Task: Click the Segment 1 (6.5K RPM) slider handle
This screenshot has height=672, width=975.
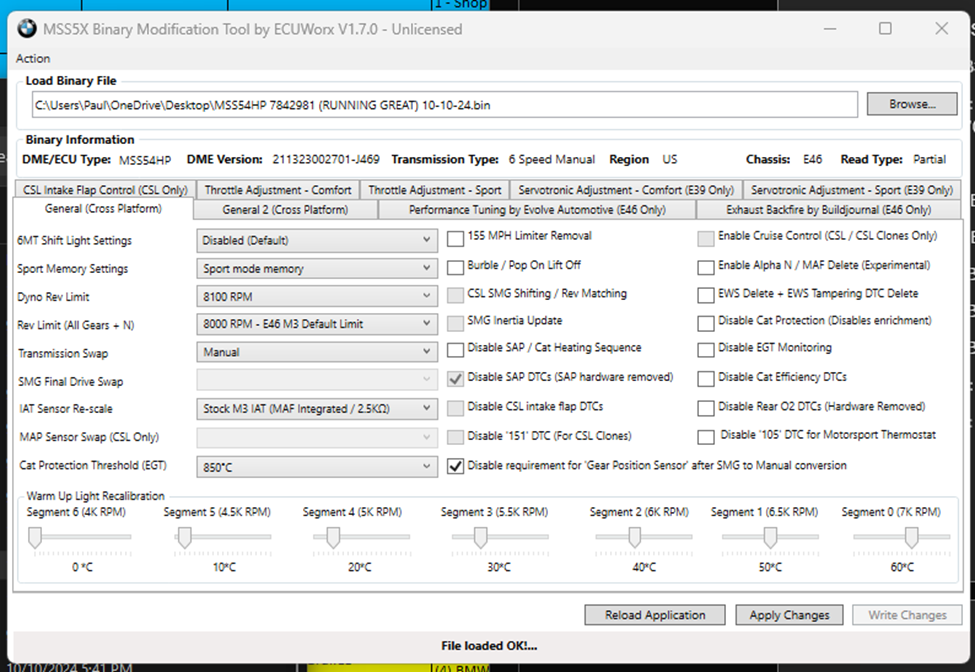Action: [x=770, y=538]
